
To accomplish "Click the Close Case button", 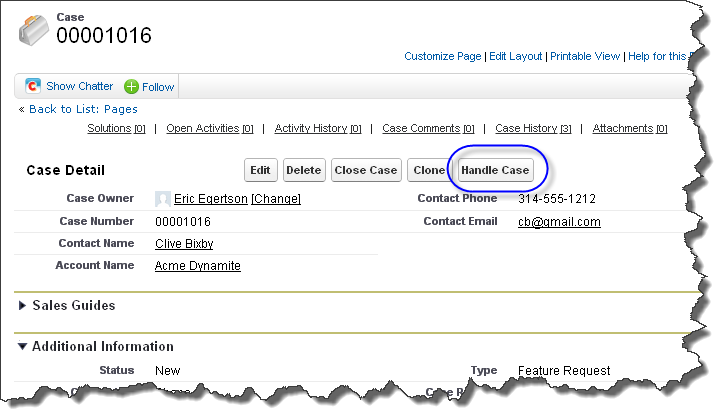I will (366, 170).
